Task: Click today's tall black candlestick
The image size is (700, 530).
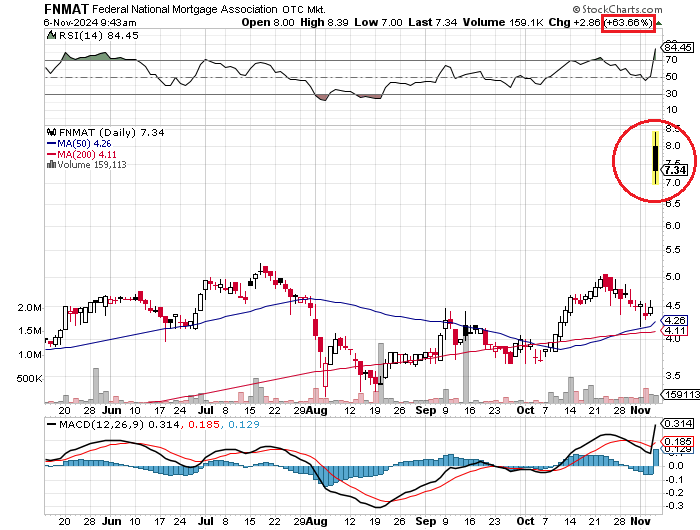Action: click(655, 158)
